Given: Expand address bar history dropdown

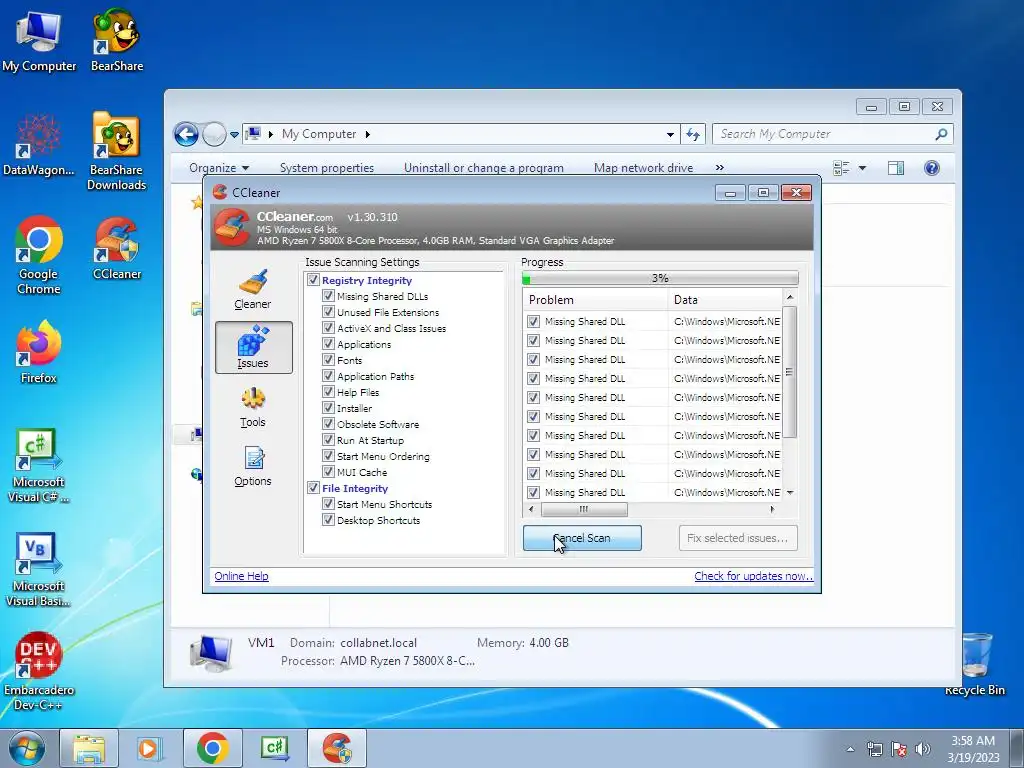Looking at the screenshot, I should pyautogui.click(x=670, y=135).
